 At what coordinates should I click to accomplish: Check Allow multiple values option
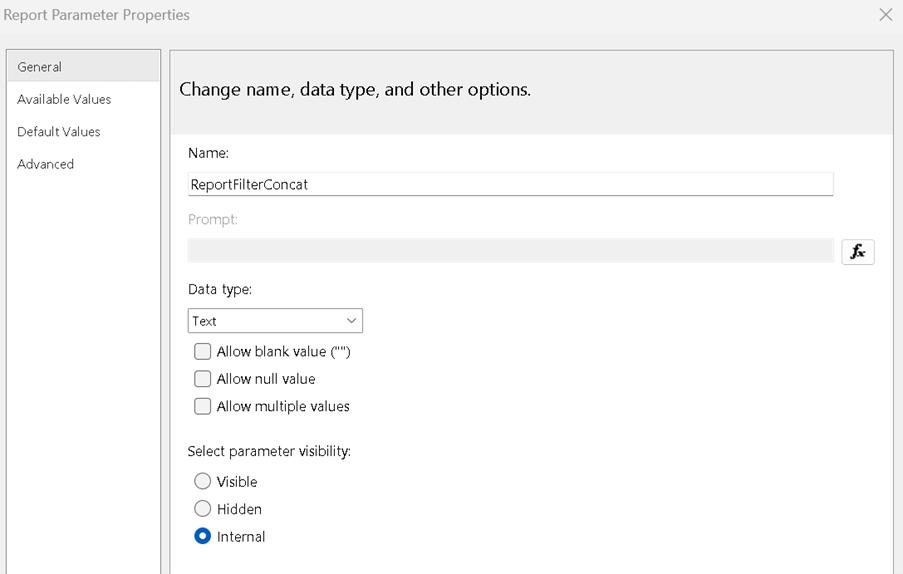(x=203, y=406)
